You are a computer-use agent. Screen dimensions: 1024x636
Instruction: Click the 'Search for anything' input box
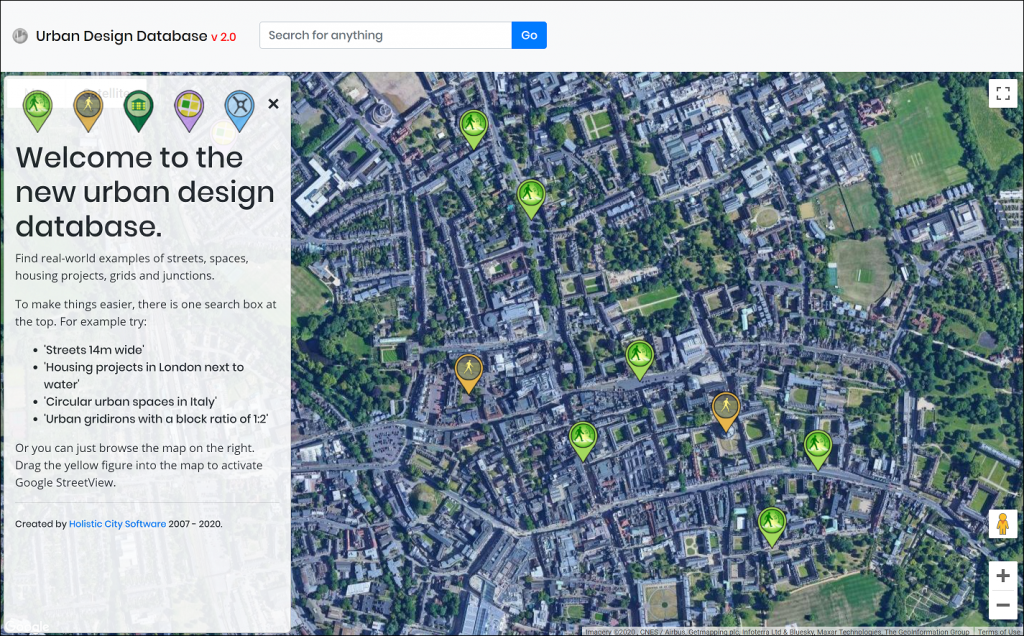coord(385,35)
